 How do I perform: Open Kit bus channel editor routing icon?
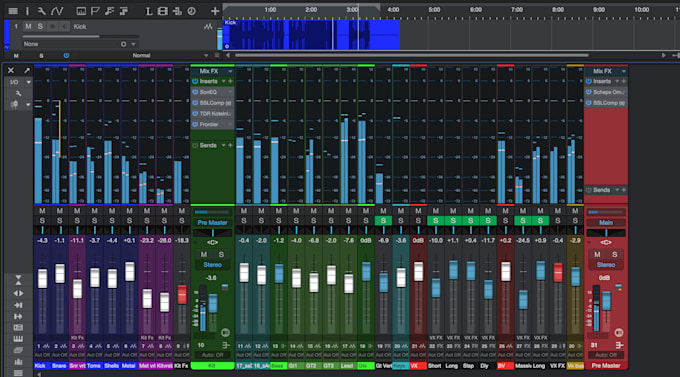(x=226, y=345)
